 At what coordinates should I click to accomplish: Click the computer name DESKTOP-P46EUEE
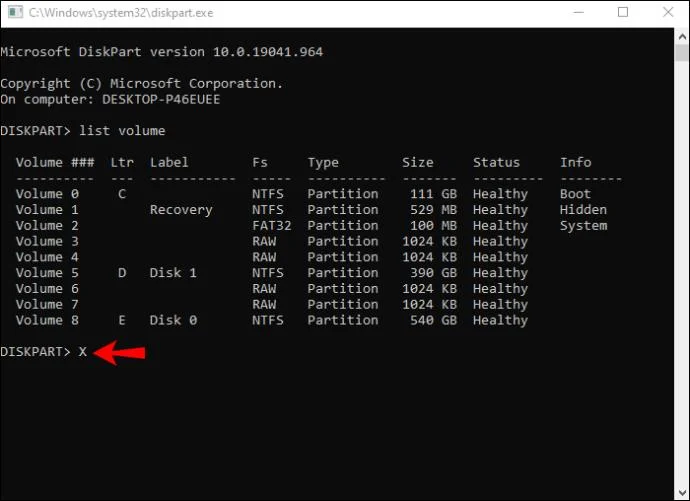tap(161, 99)
